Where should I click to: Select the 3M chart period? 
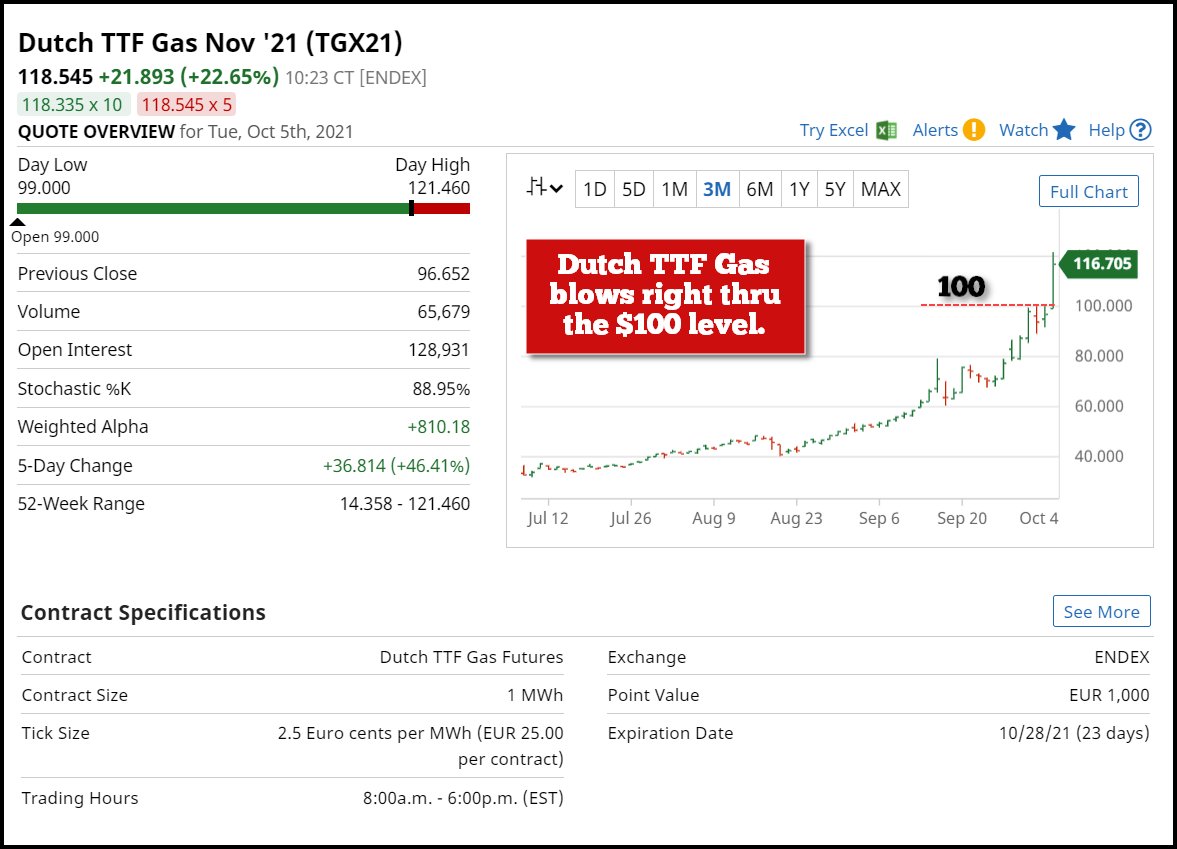(716, 189)
